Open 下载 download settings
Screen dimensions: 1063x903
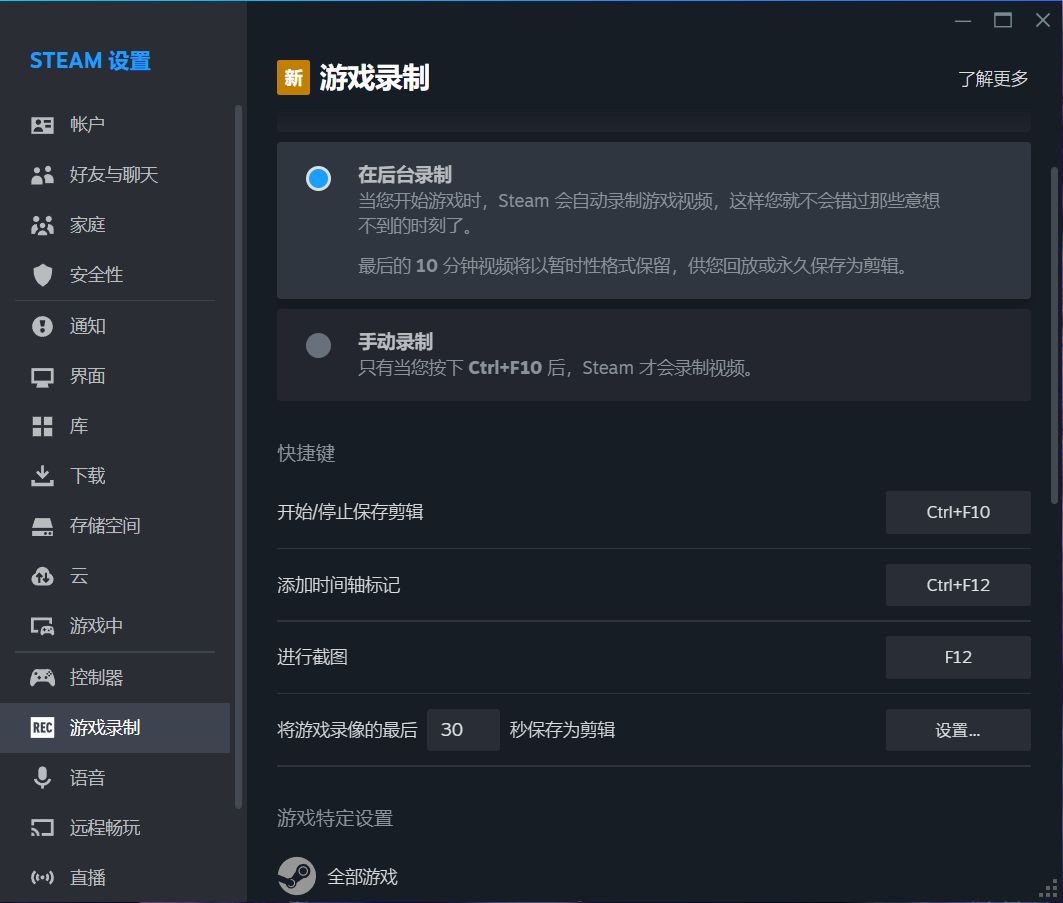click(x=42, y=476)
